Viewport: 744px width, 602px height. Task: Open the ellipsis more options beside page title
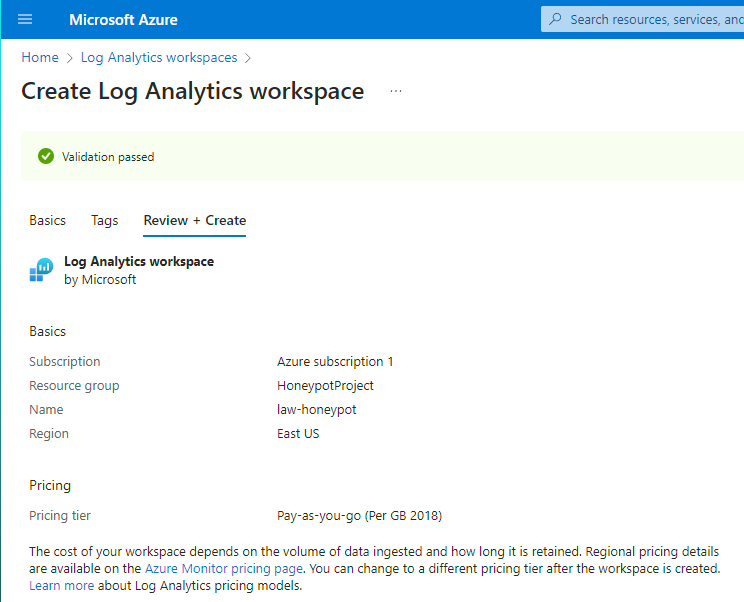[x=396, y=91]
